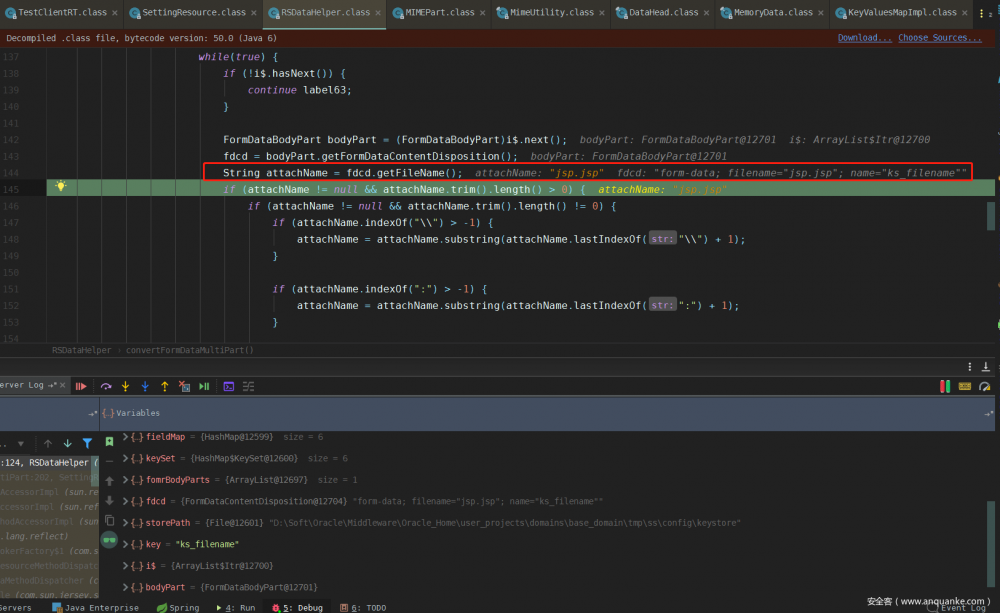Expand the fieldMap variable node
The image size is (1000, 613).
pos(125,437)
